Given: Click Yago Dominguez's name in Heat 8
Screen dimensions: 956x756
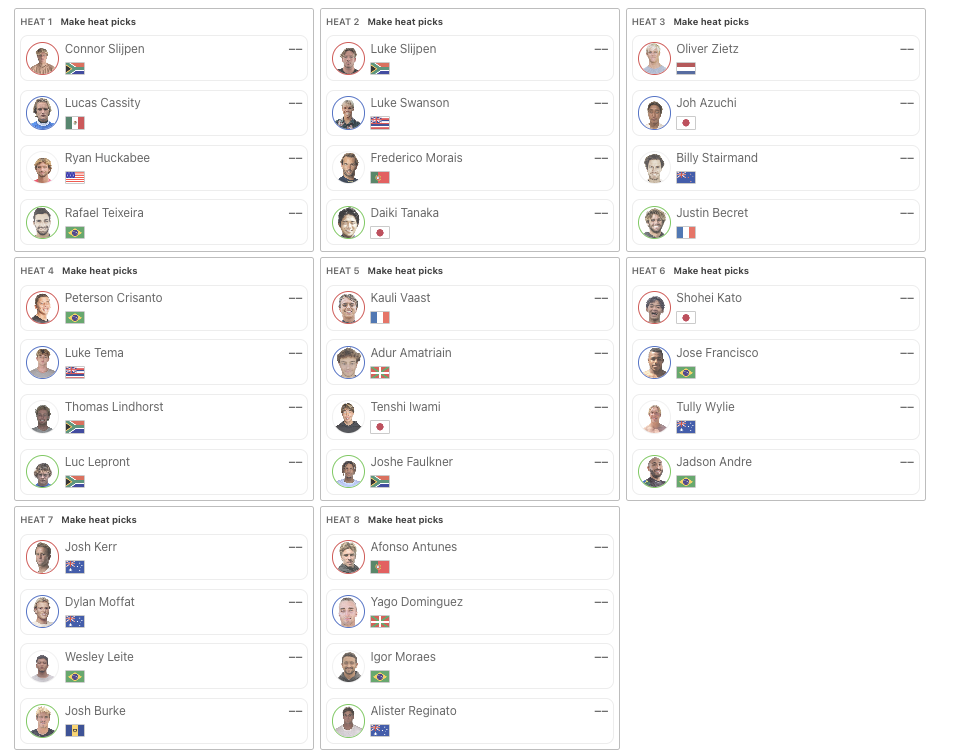Looking at the screenshot, I should pos(416,602).
